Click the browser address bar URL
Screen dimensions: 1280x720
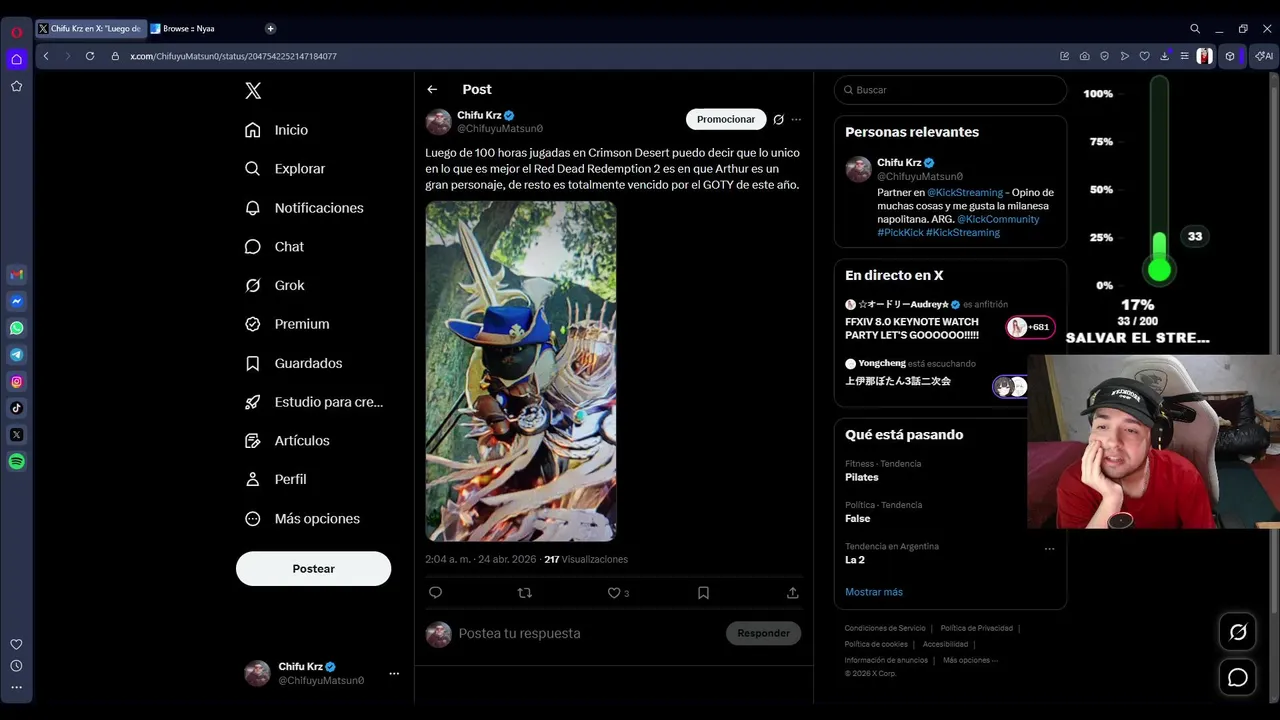click(233, 56)
